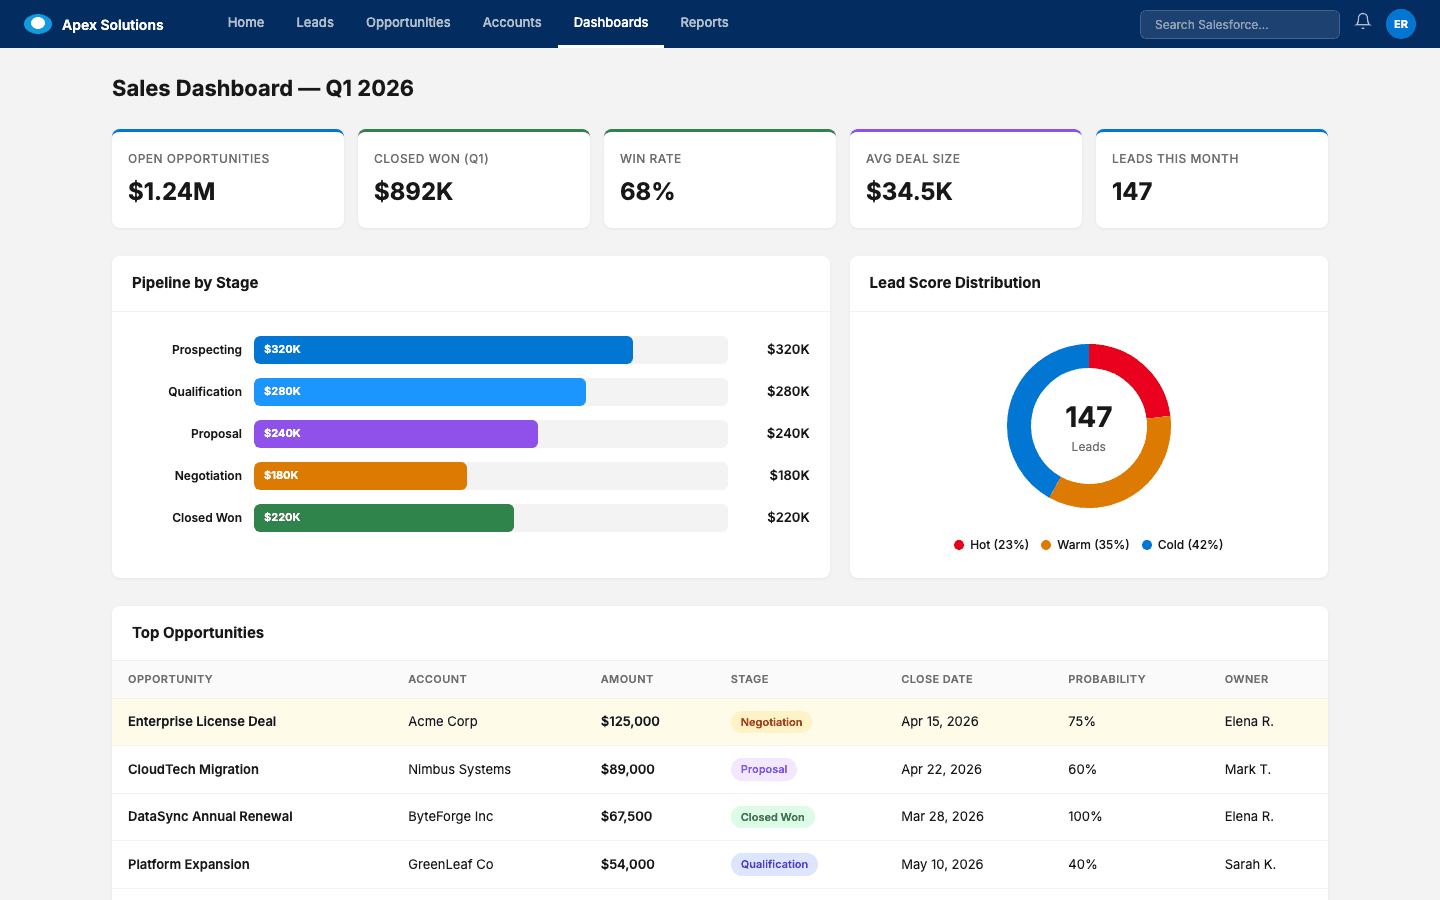Image resolution: width=1440 pixels, height=900 pixels.
Task: Click the orange Negotiation pipeline bar
Action: tap(360, 476)
